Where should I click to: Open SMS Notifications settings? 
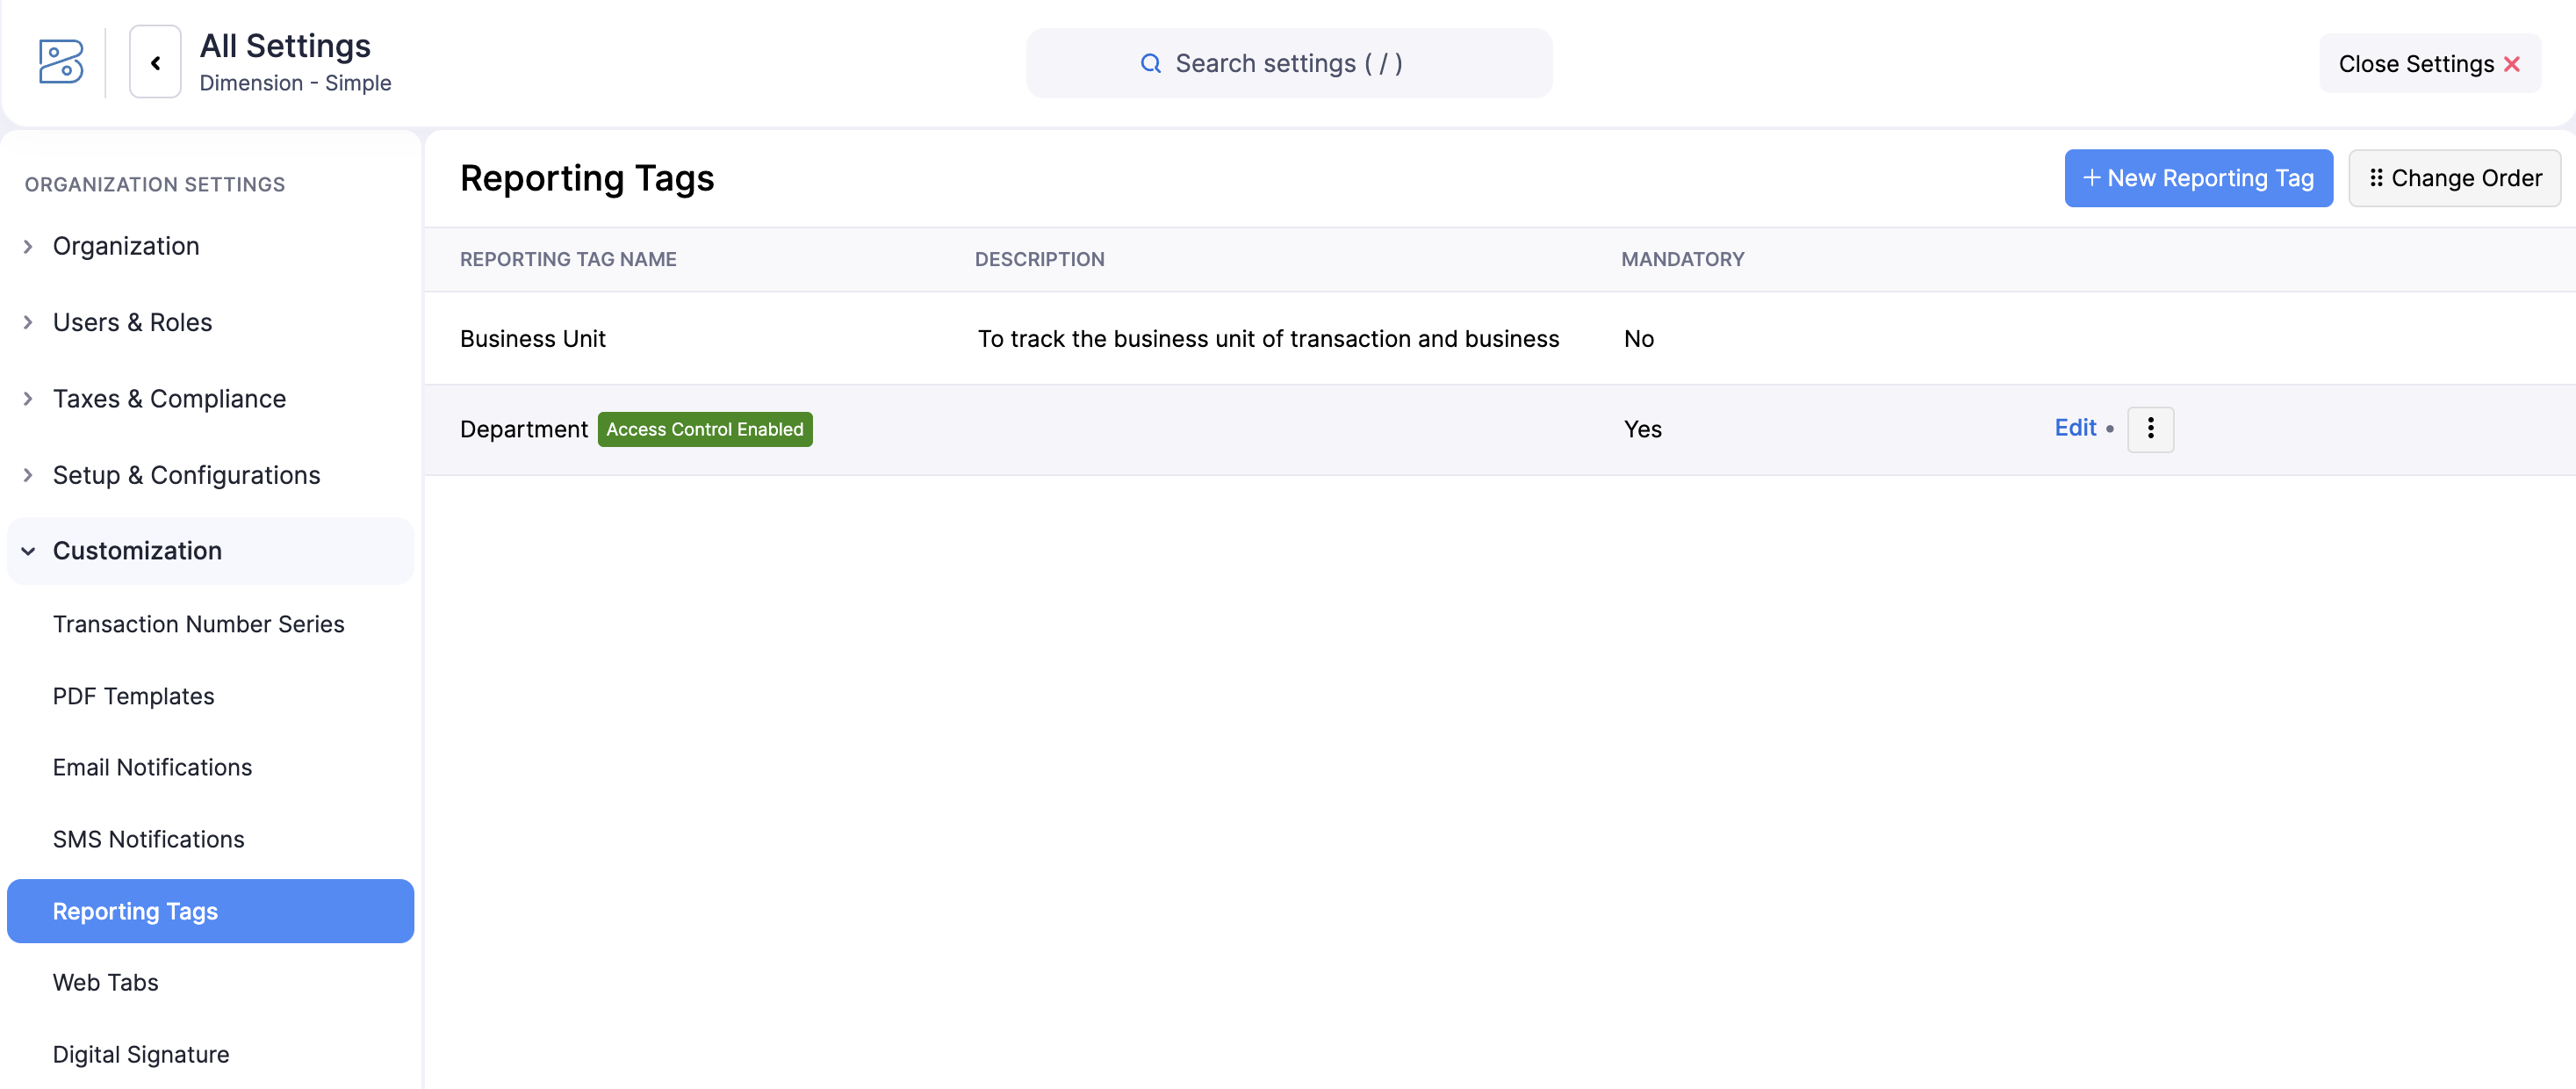pyautogui.click(x=148, y=839)
